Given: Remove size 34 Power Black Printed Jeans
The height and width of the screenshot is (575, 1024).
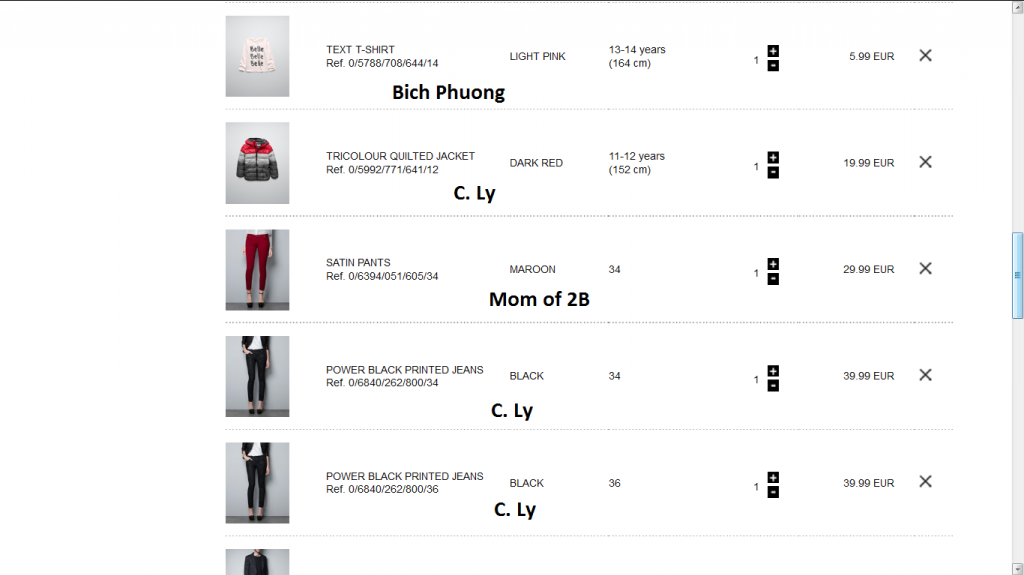Looking at the screenshot, I should point(925,375).
